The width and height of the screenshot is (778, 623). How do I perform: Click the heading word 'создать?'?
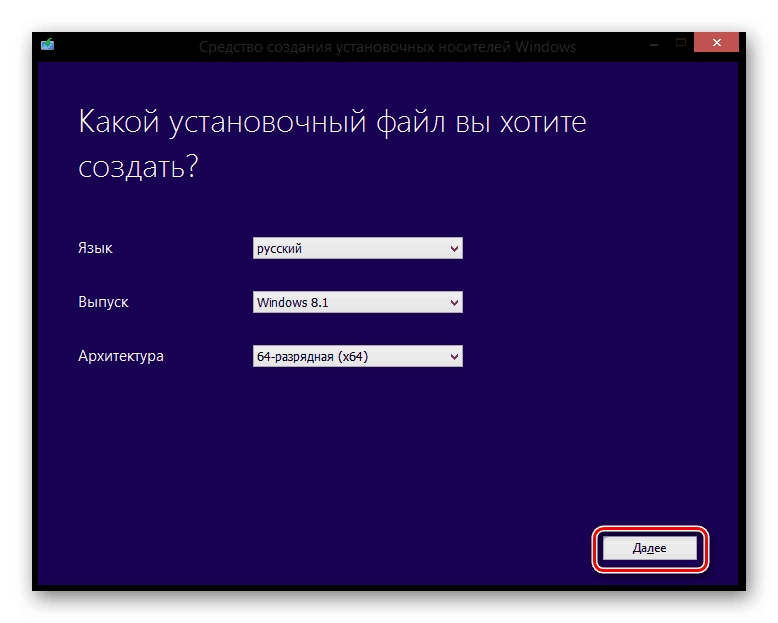point(138,167)
